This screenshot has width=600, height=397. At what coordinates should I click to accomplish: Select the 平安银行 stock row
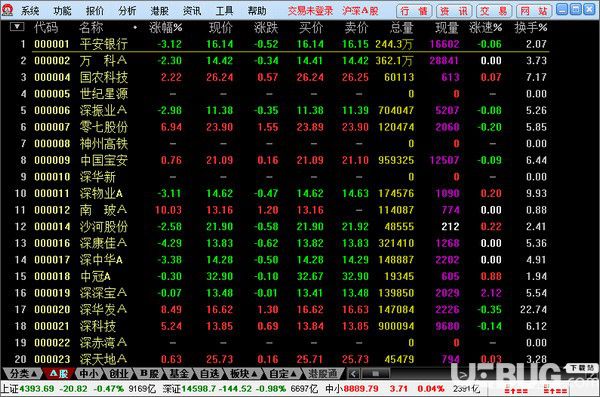pos(276,44)
